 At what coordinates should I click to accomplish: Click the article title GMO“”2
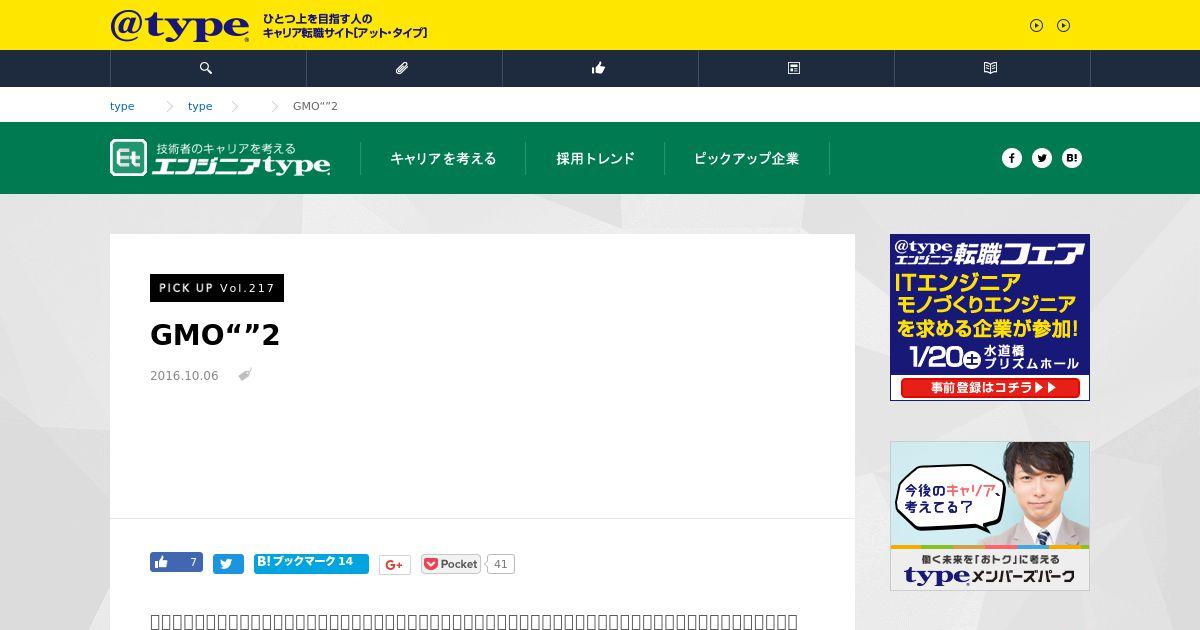(x=215, y=335)
